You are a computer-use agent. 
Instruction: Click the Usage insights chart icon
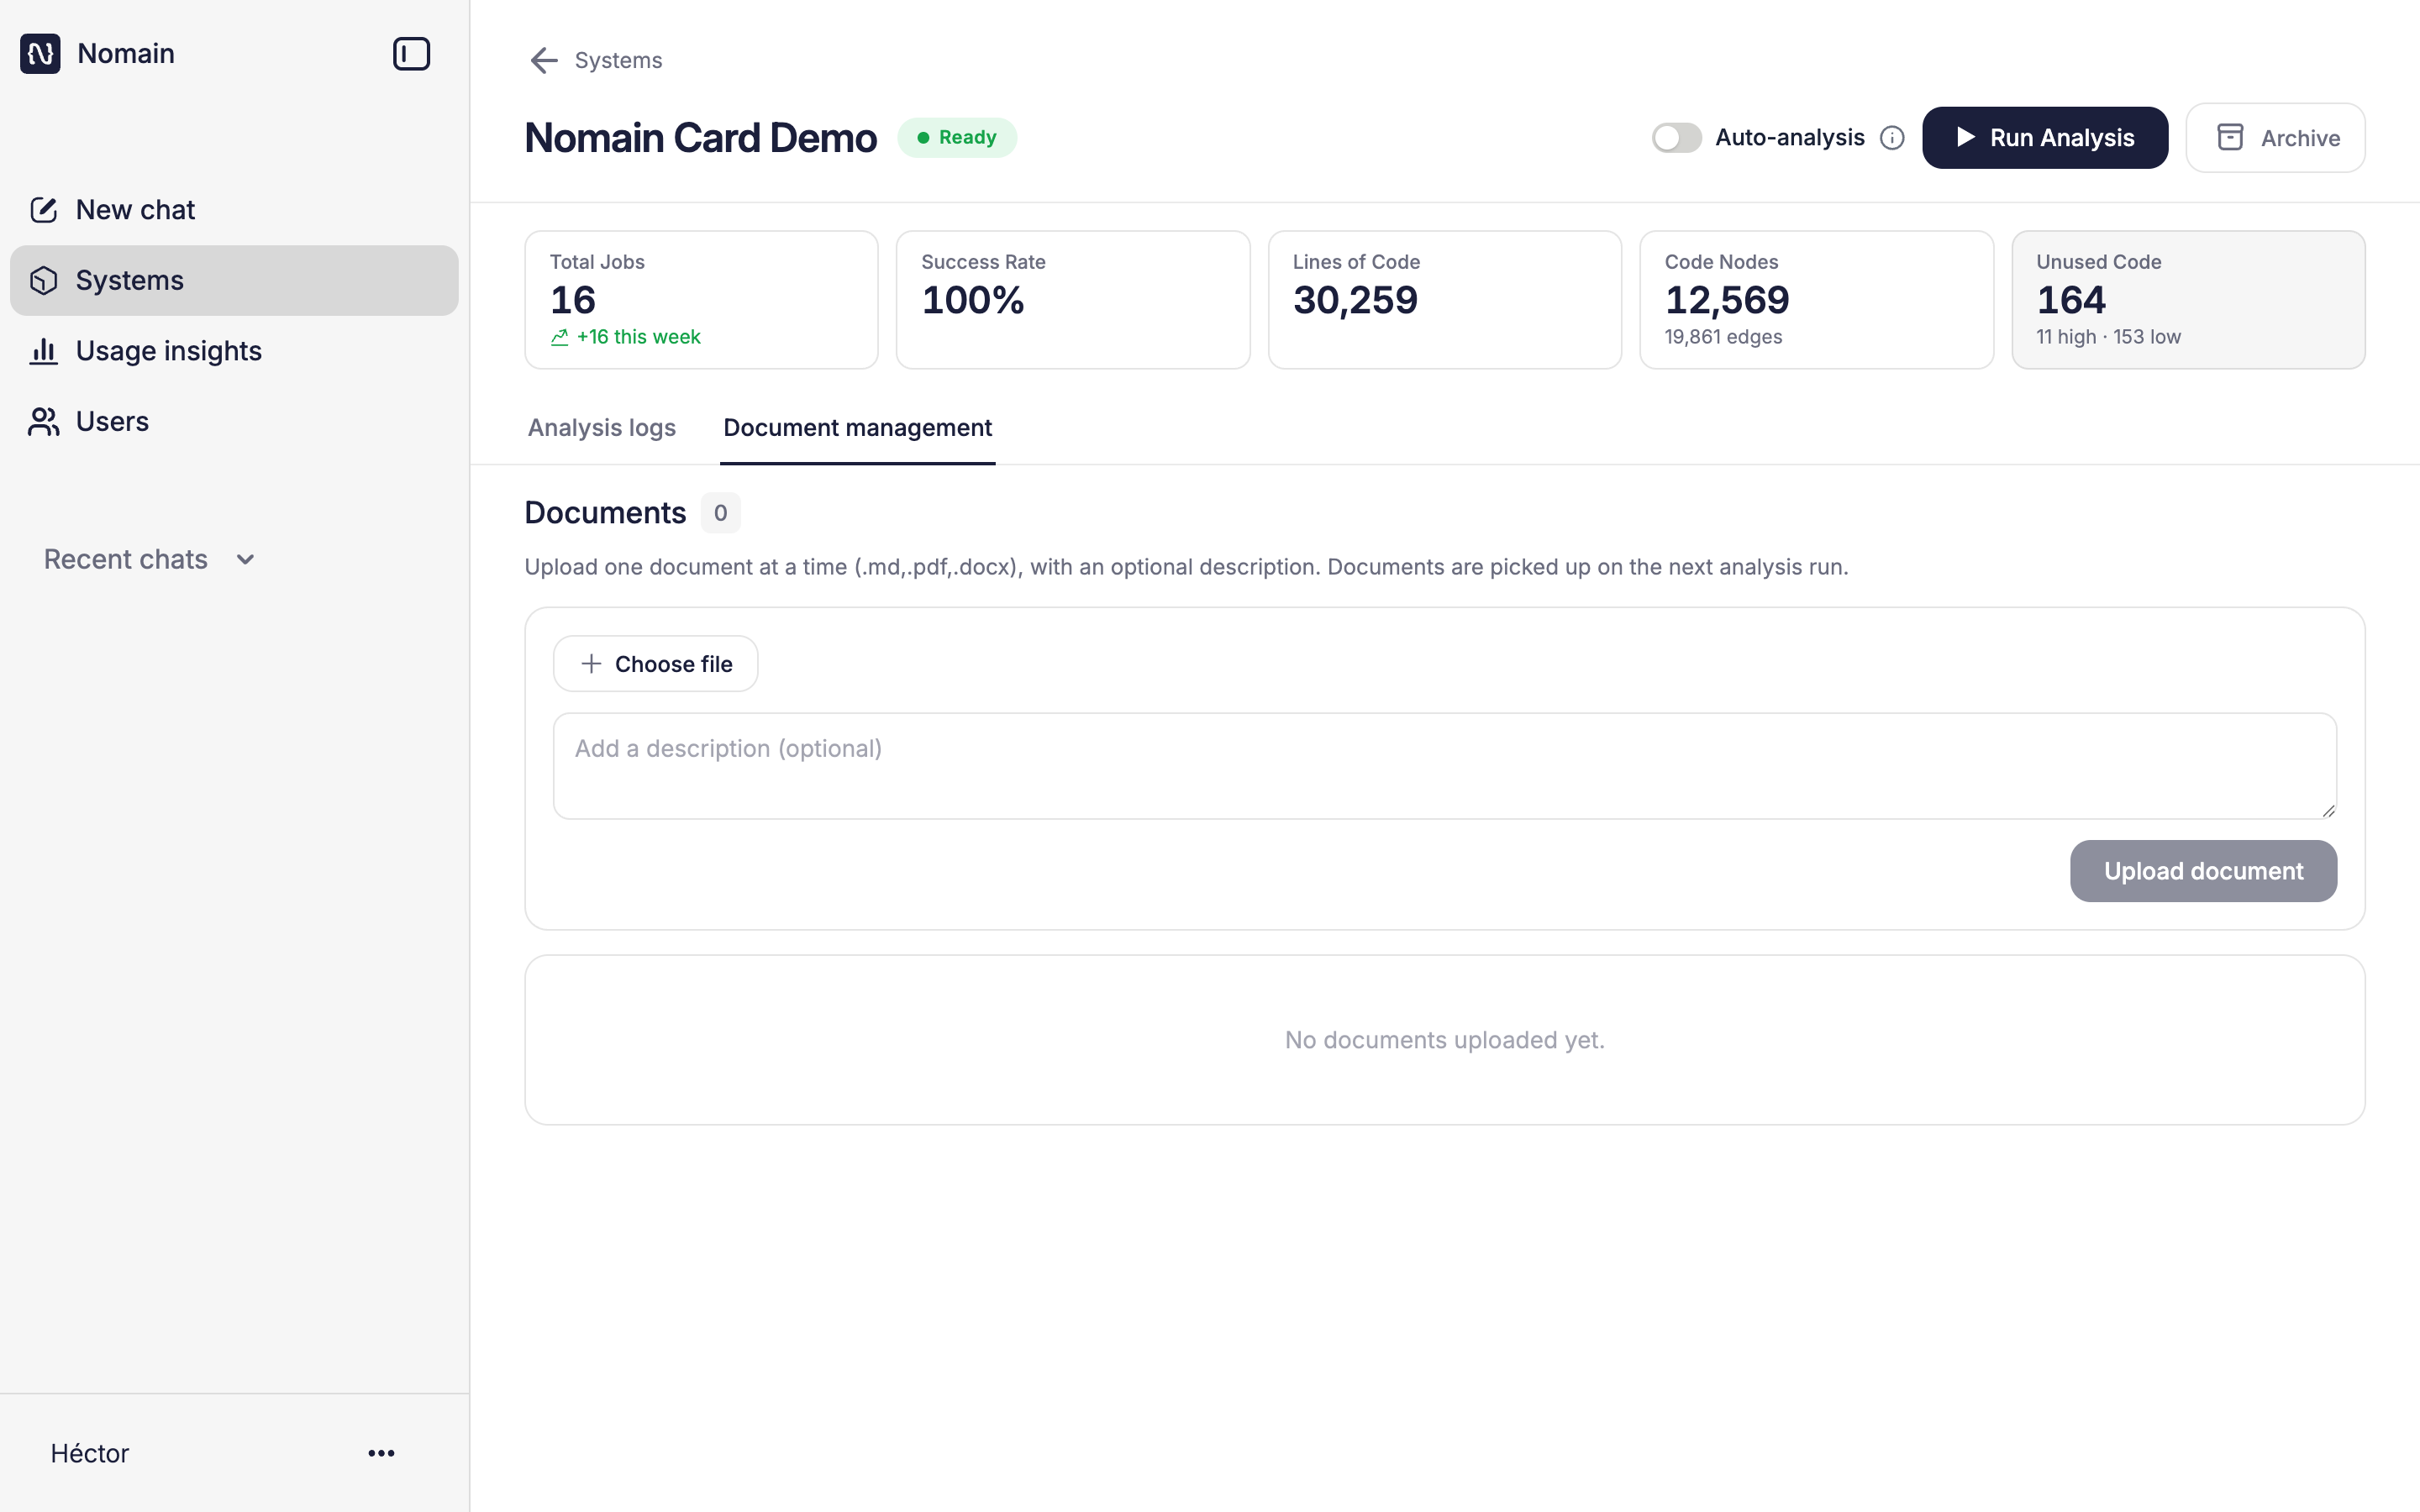click(43, 351)
